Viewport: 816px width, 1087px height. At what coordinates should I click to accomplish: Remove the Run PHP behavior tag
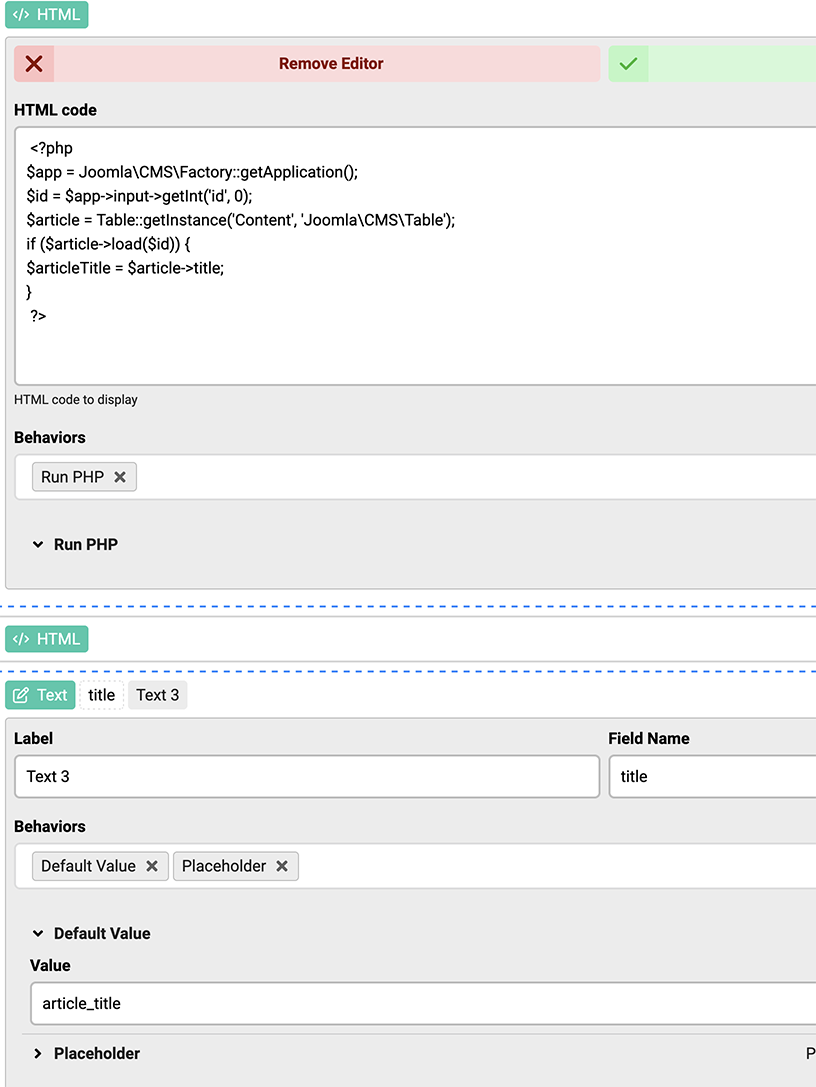coord(120,477)
